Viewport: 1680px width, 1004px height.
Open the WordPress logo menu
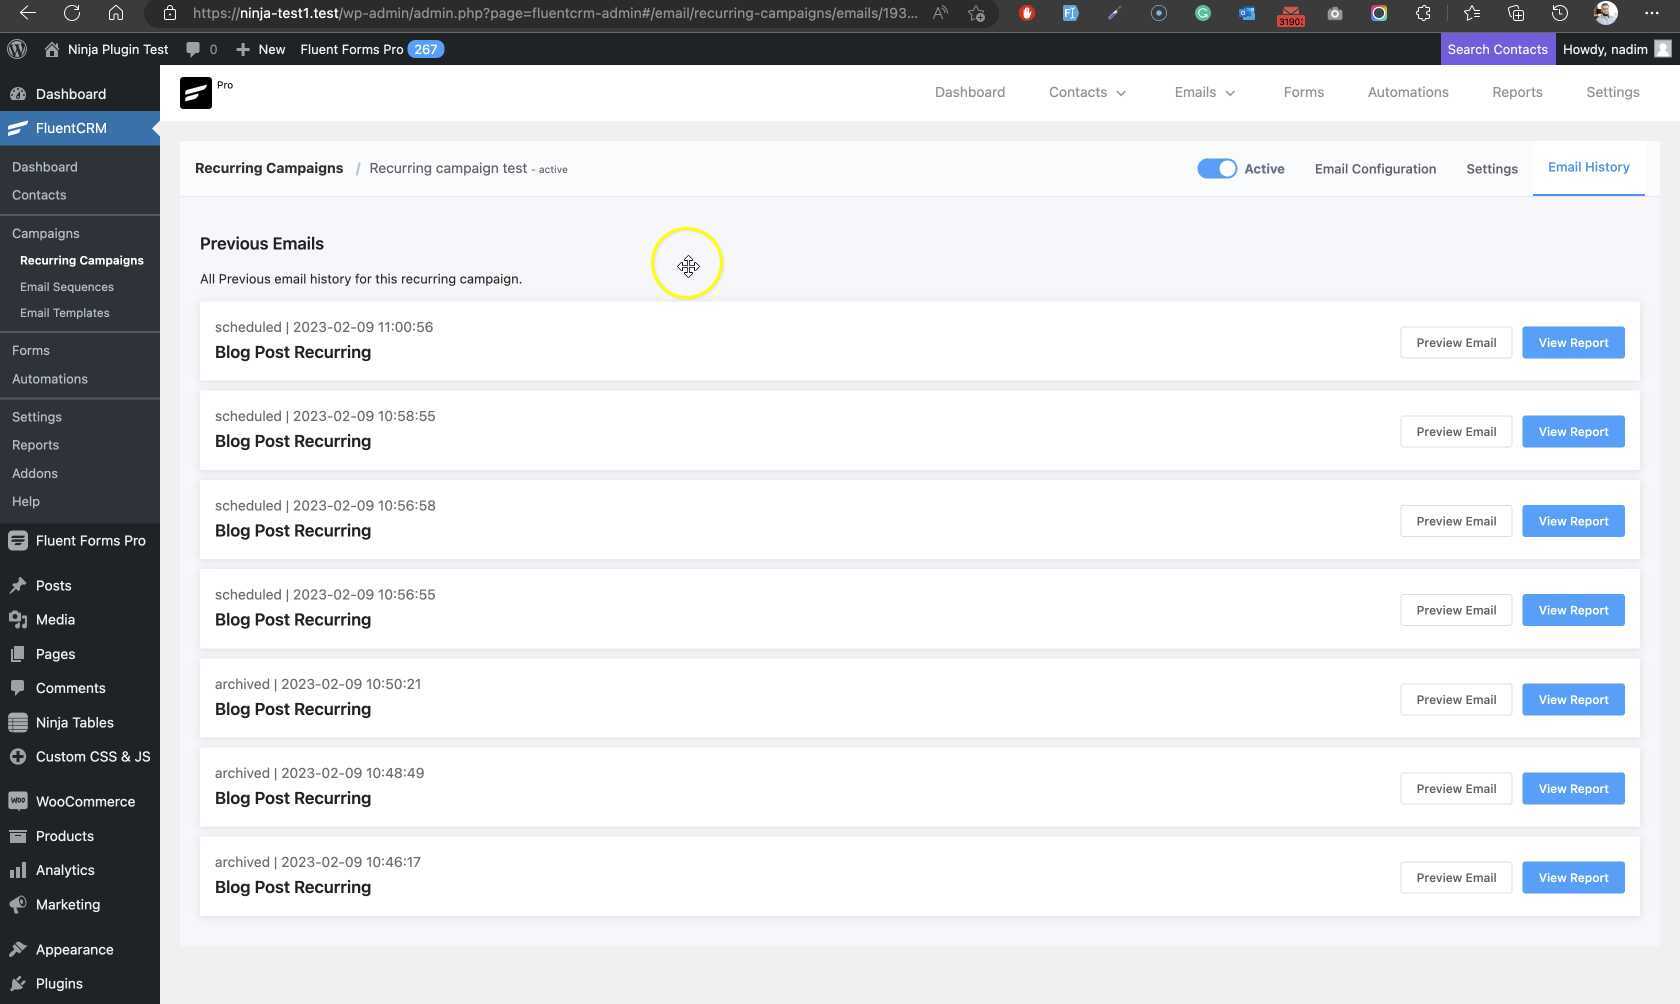click(17, 49)
